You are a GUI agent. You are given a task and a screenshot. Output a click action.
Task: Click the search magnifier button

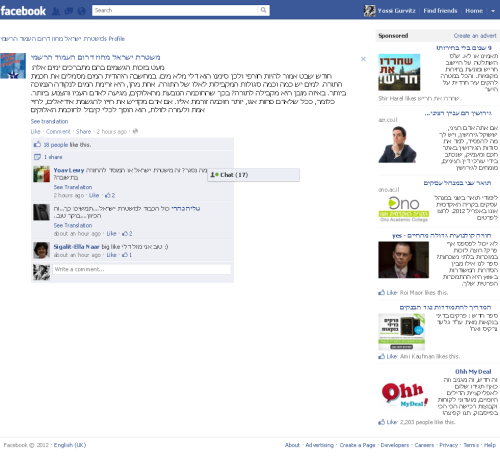(x=263, y=10)
